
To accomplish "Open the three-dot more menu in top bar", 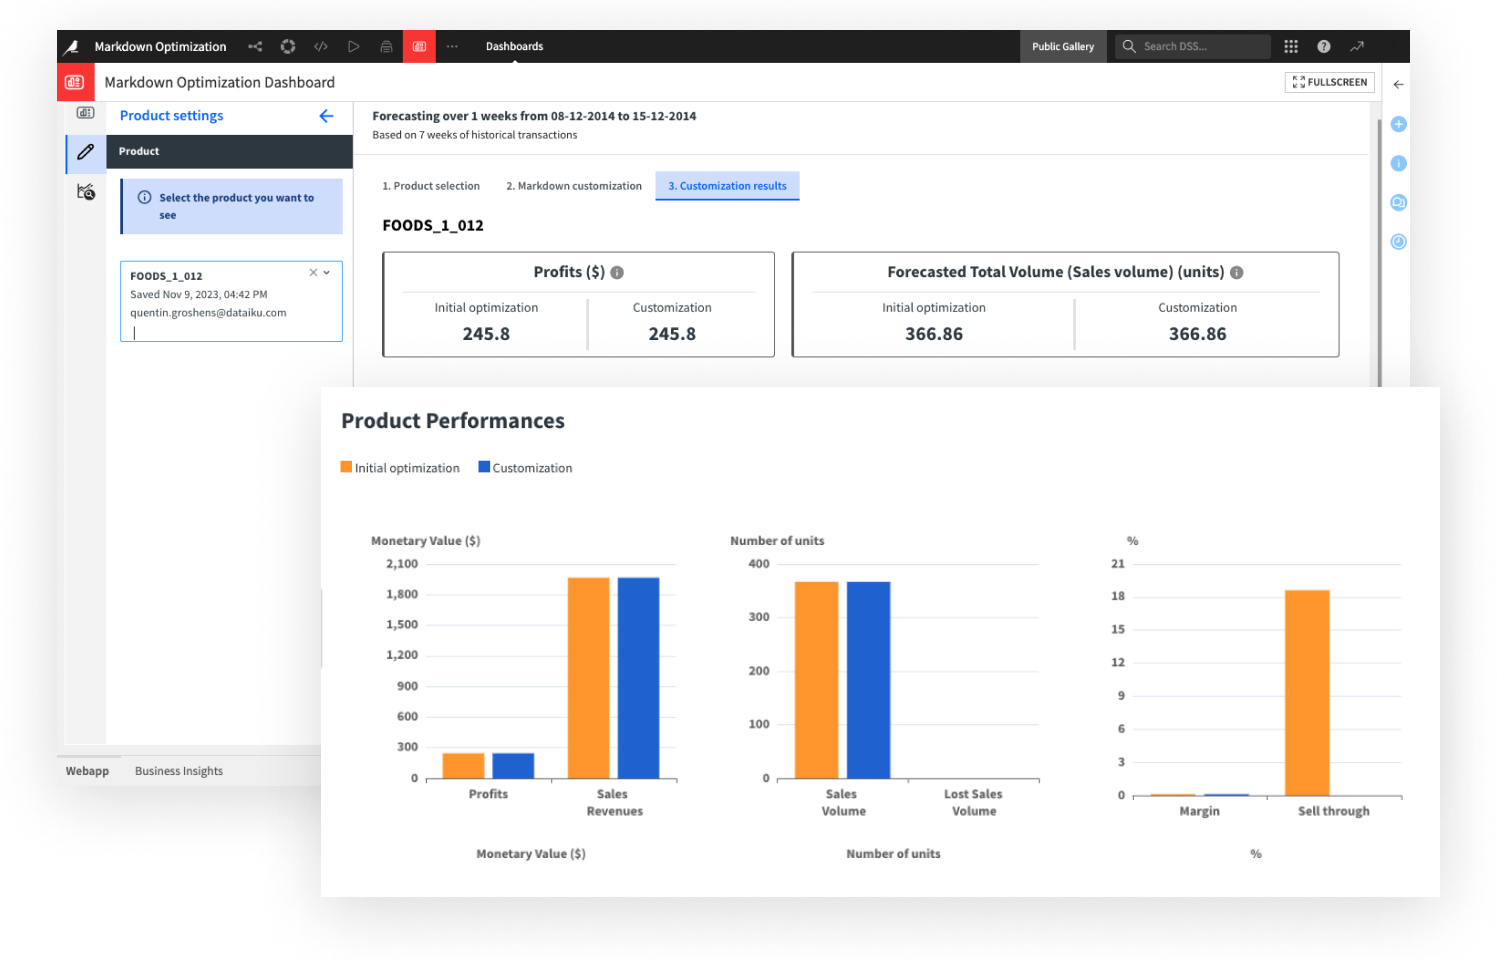I will tap(452, 47).
